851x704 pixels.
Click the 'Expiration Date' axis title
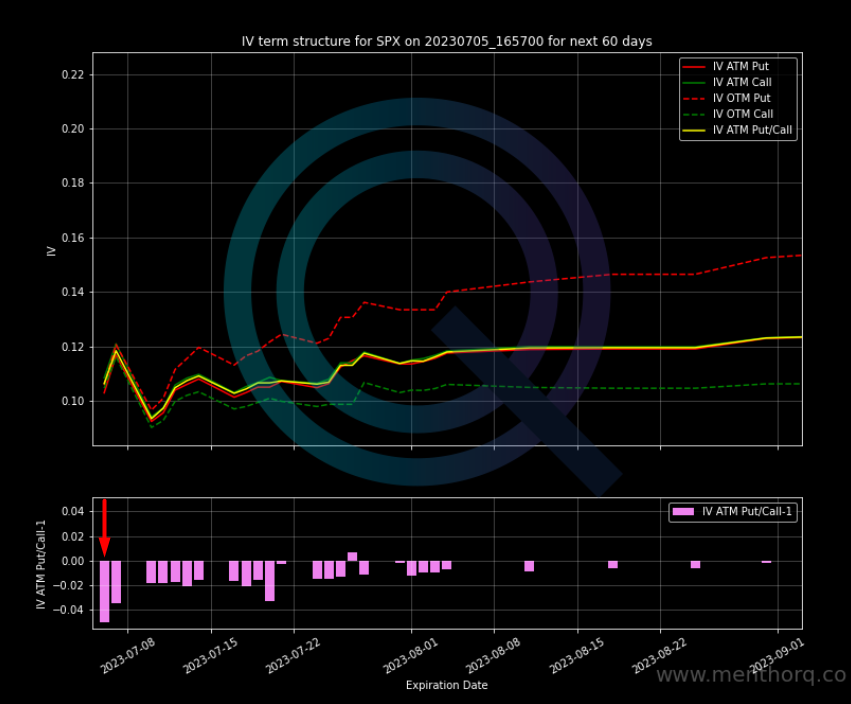(x=447, y=686)
